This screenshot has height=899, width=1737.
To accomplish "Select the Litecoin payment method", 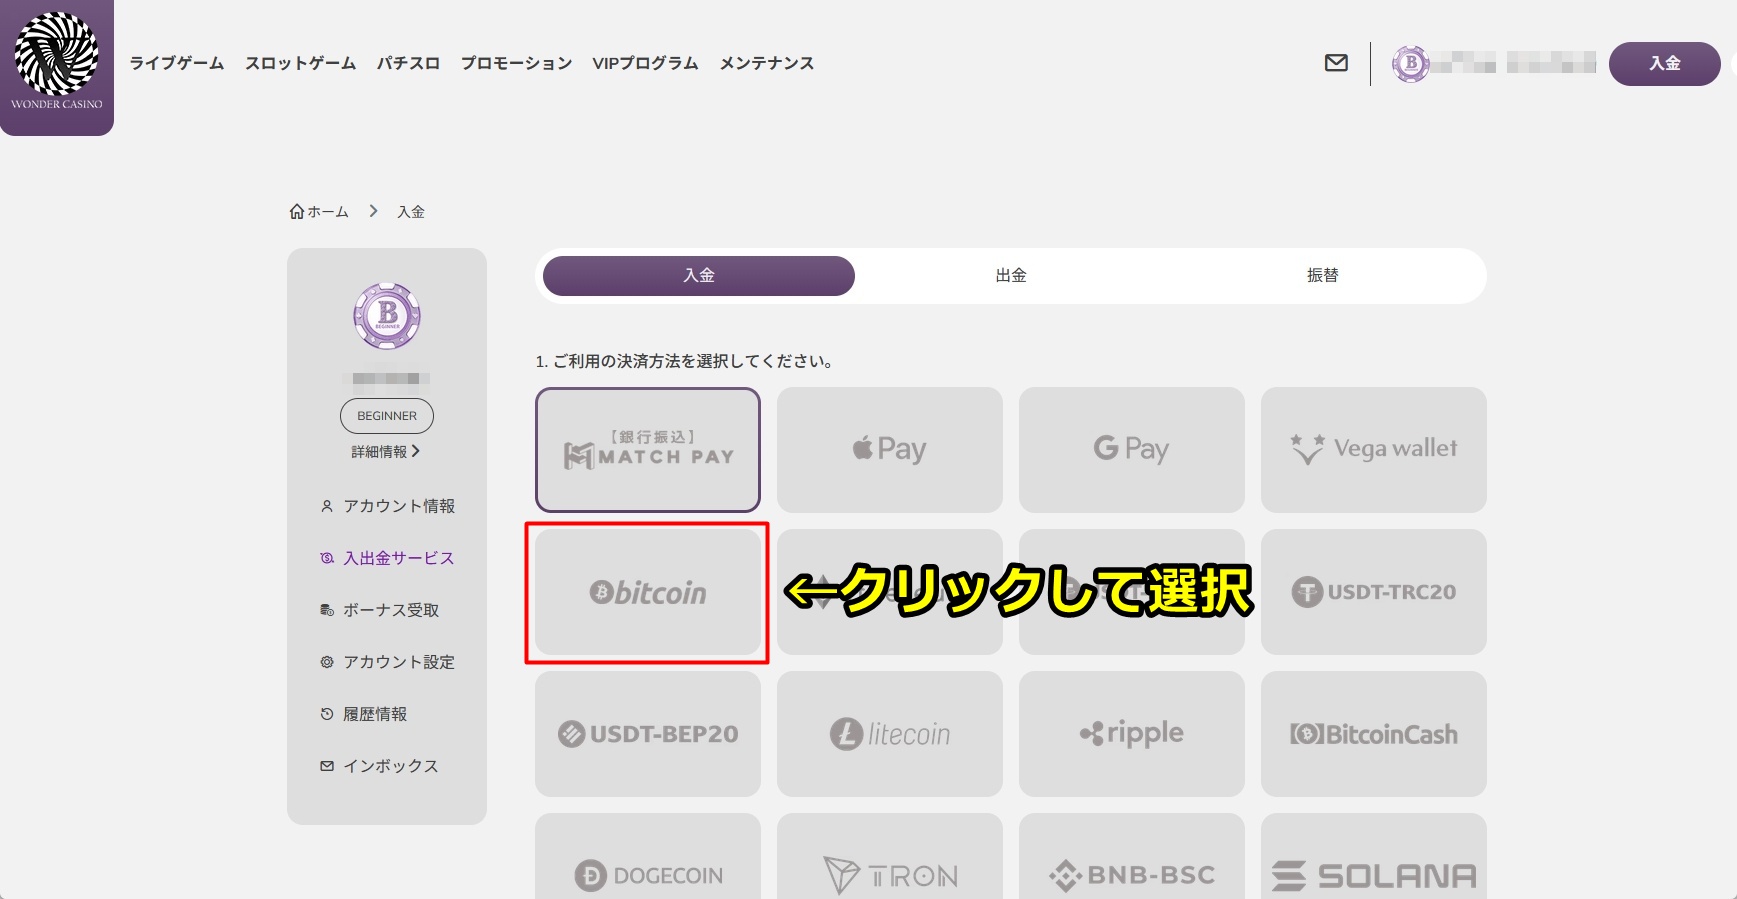I will point(890,734).
